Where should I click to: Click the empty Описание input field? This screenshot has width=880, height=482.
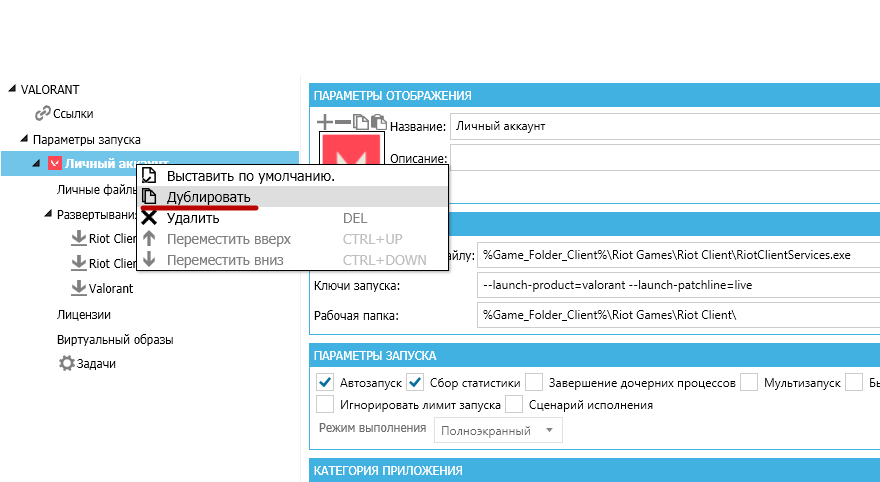[665, 158]
